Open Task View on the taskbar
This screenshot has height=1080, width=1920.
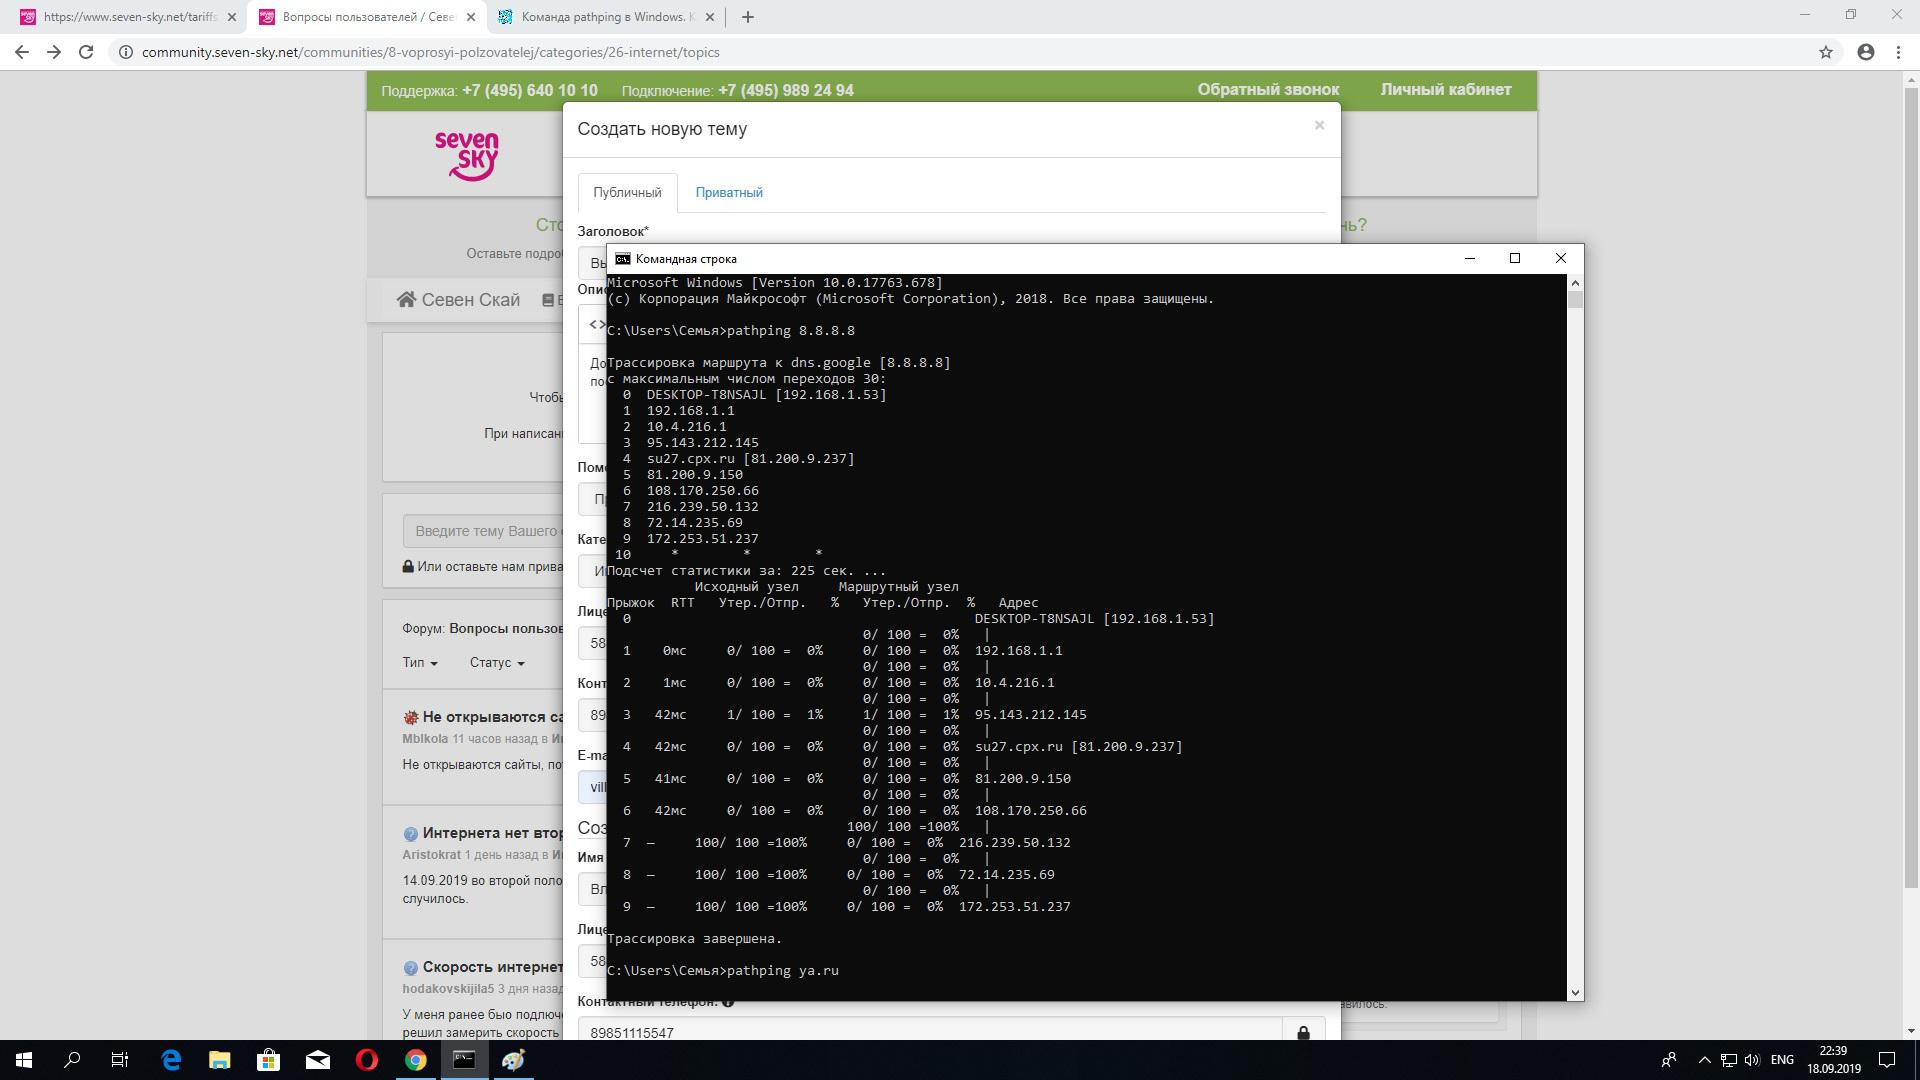tap(120, 1060)
